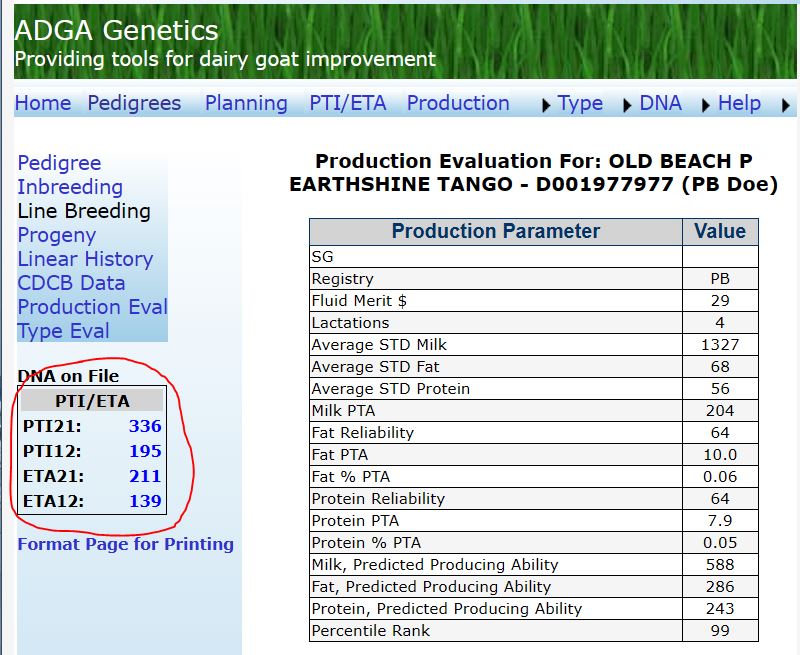This screenshot has height=655, width=800.
Task: Click the Value column header
Action: click(720, 232)
